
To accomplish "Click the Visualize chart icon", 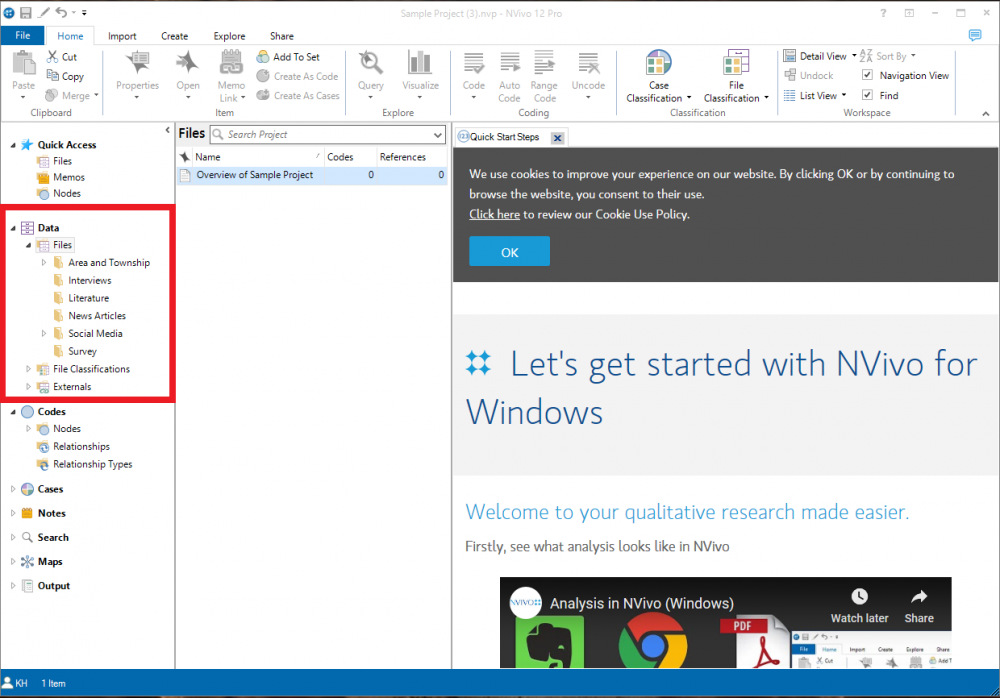I will pyautogui.click(x=420, y=63).
